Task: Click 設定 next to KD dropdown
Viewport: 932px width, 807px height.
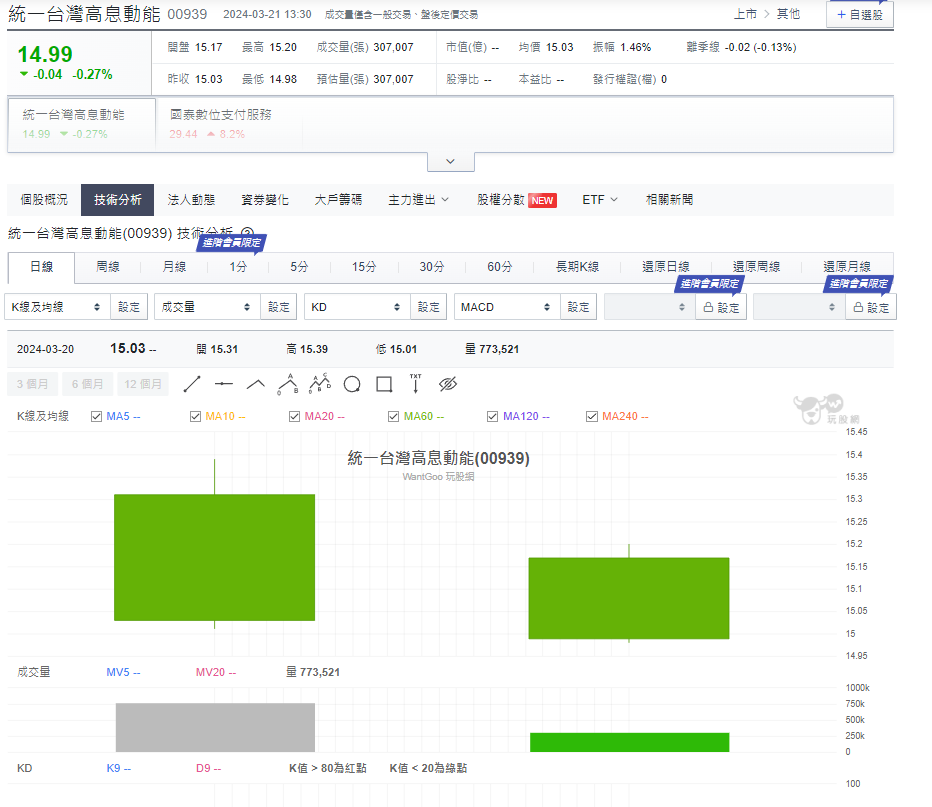Action: pyautogui.click(x=429, y=307)
